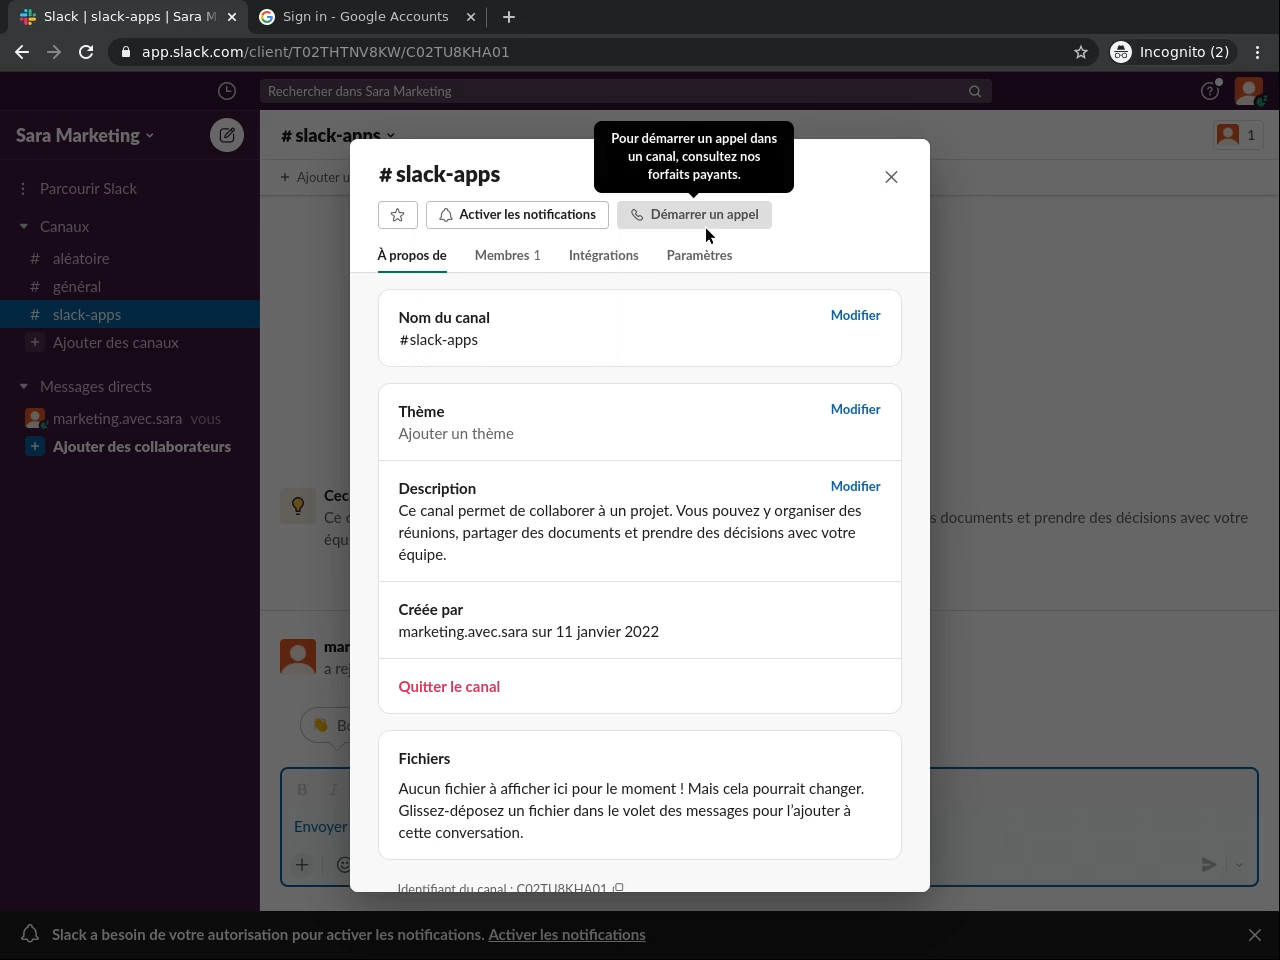The width and height of the screenshot is (1280, 960).
Task: Click Modifier next to Thème
Action: [x=855, y=409]
